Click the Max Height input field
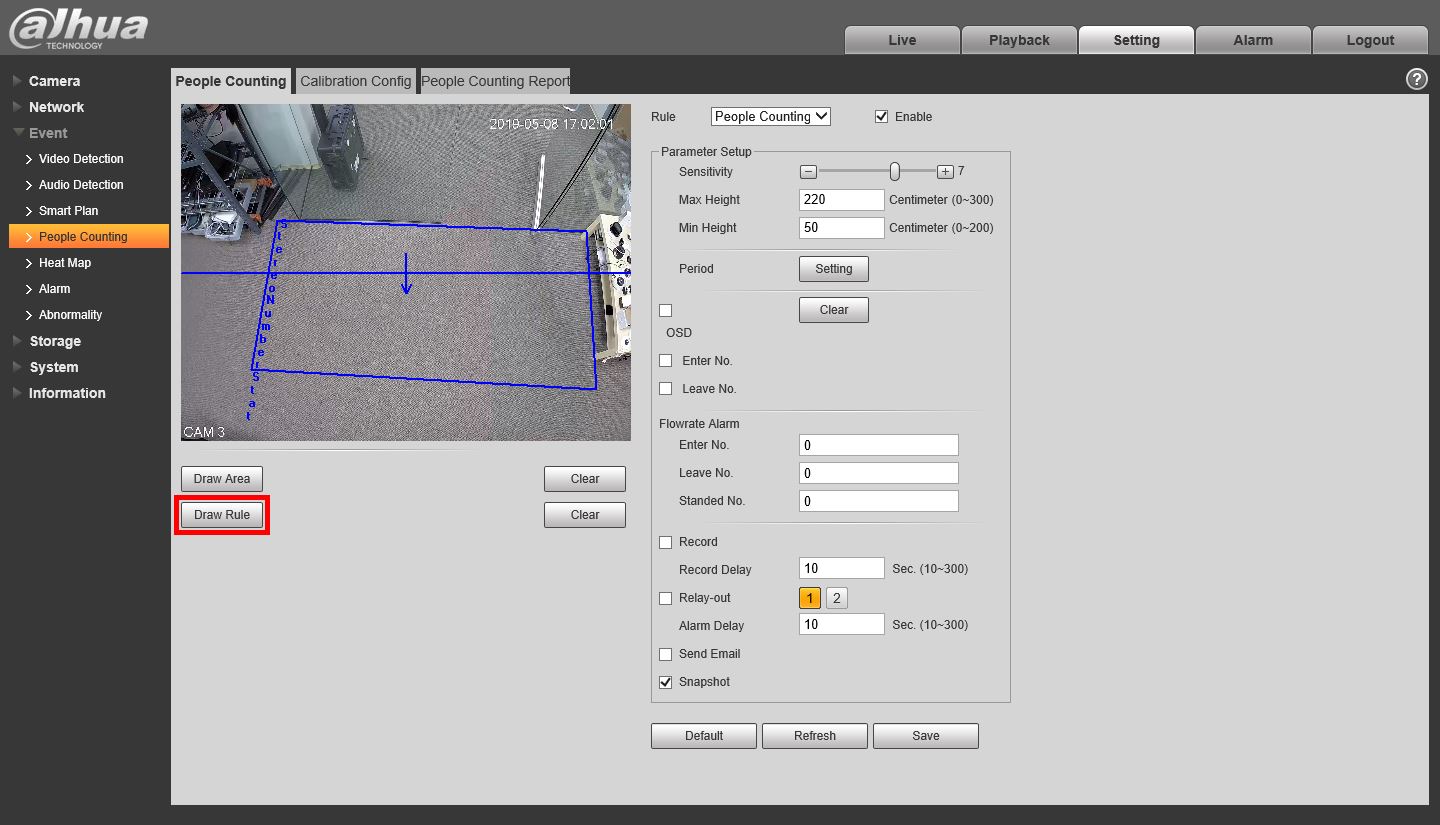Viewport: 1440px width, 825px height. 841,200
